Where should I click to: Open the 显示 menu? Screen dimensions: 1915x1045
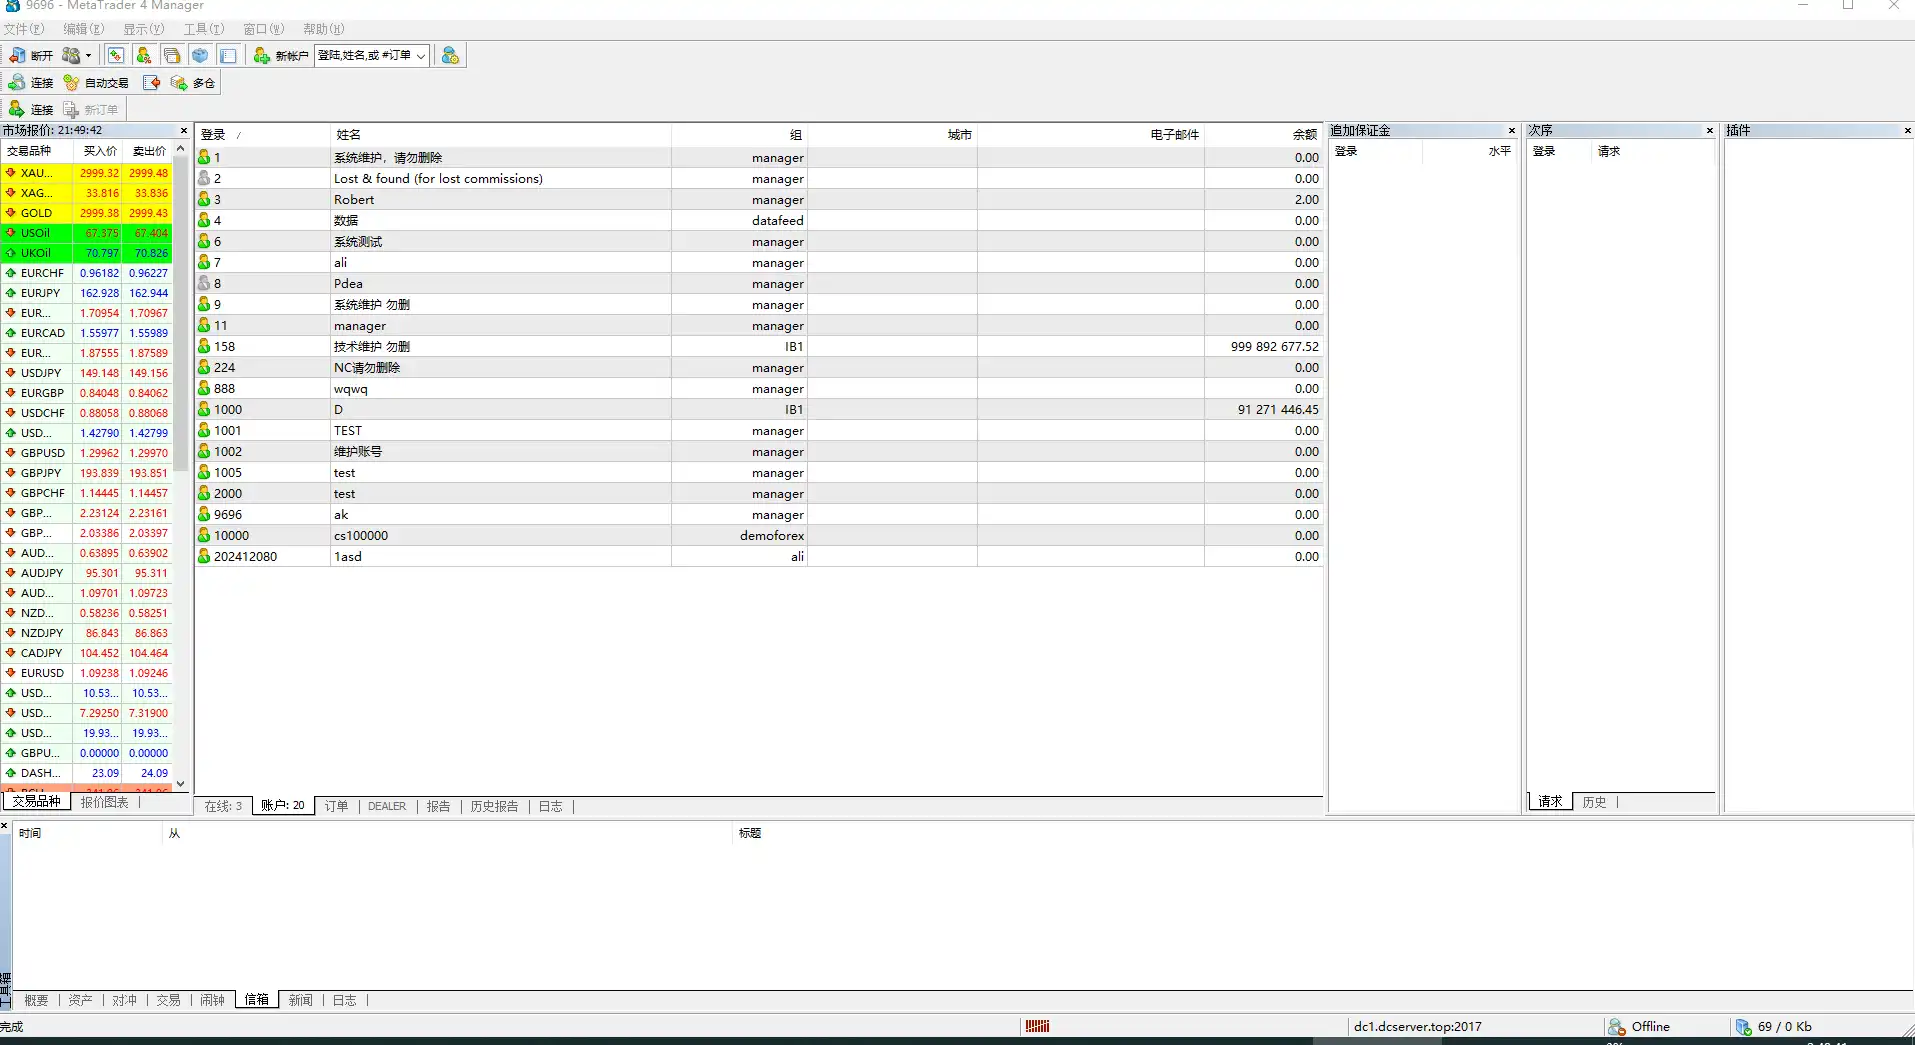point(143,29)
